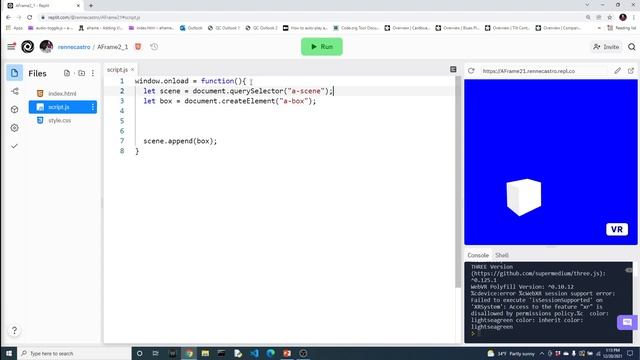This screenshot has height=360, width=640.
Task: Edit preview URL with pencil icon
Action: click(618, 71)
